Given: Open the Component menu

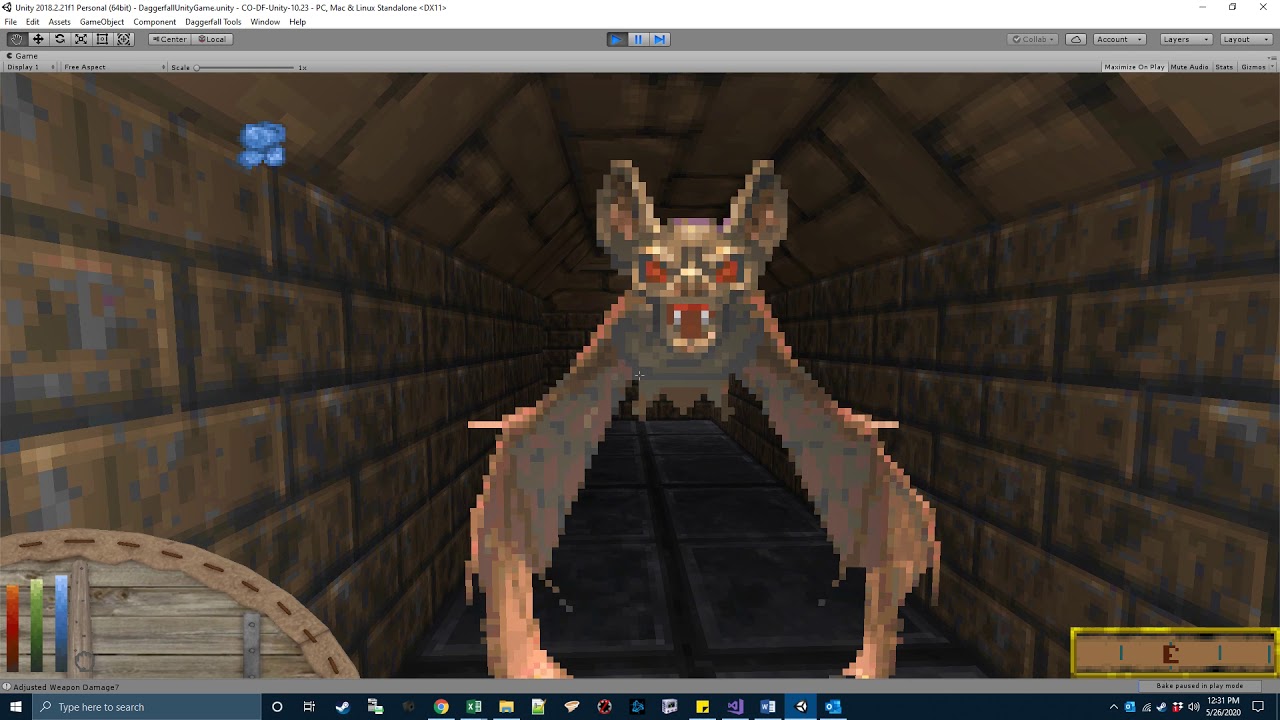Looking at the screenshot, I should click(x=155, y=22).
